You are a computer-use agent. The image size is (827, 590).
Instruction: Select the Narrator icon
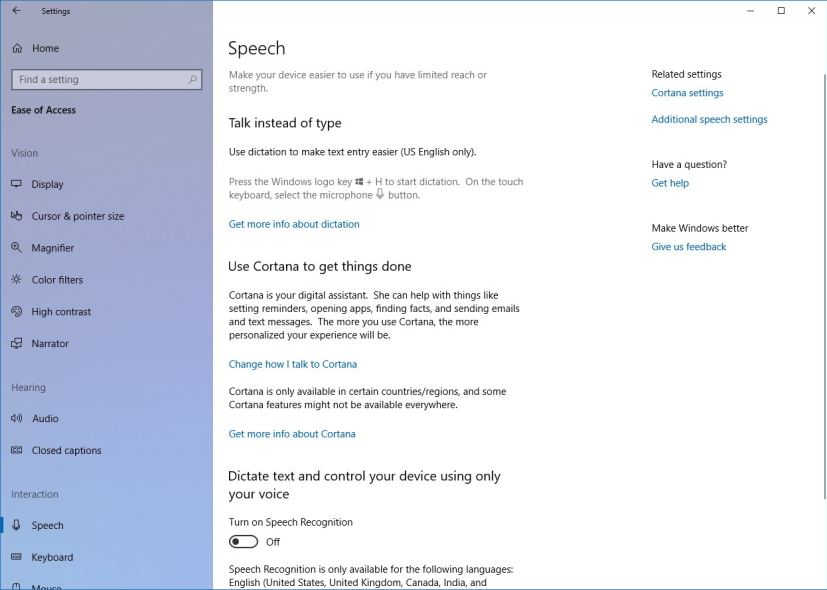(16, 343)
